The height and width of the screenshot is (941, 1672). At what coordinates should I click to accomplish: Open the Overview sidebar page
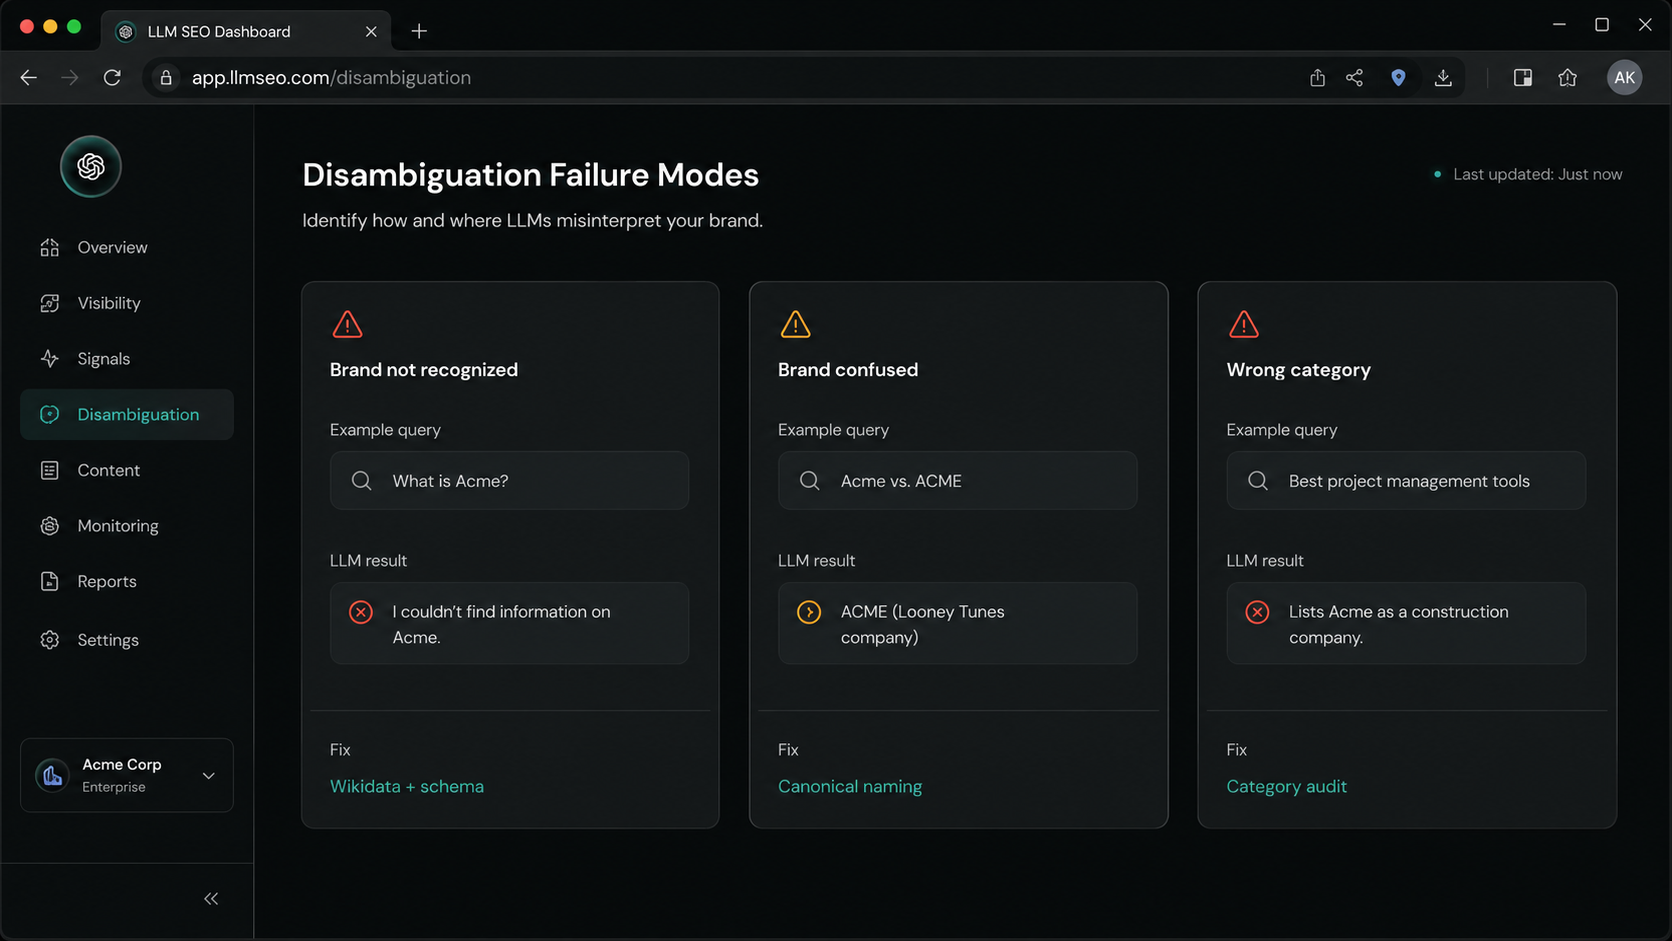tap(126, 247)
